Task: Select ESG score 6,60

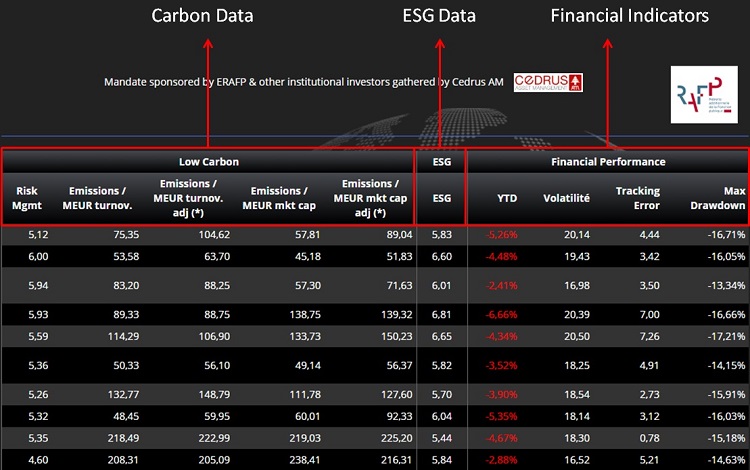Action: pos(441,257)
